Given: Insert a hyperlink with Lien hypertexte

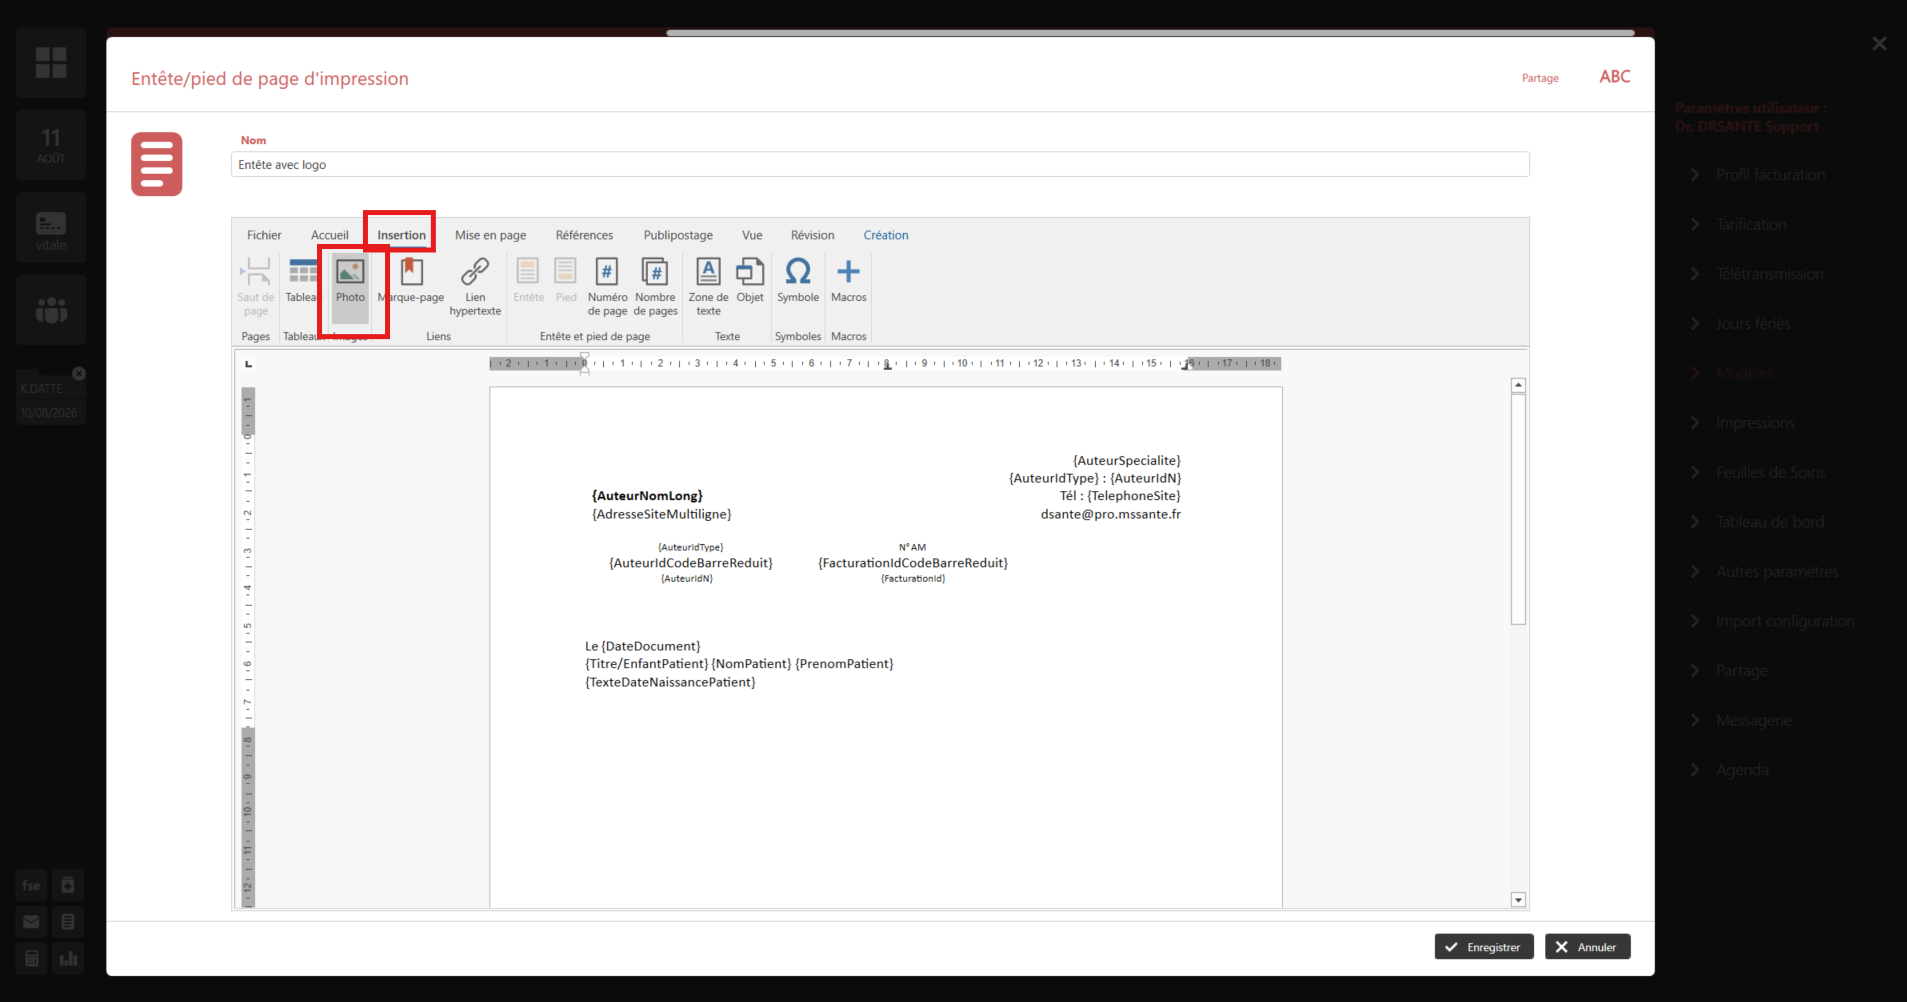Looking at the screenshot, I should (475, 287).
